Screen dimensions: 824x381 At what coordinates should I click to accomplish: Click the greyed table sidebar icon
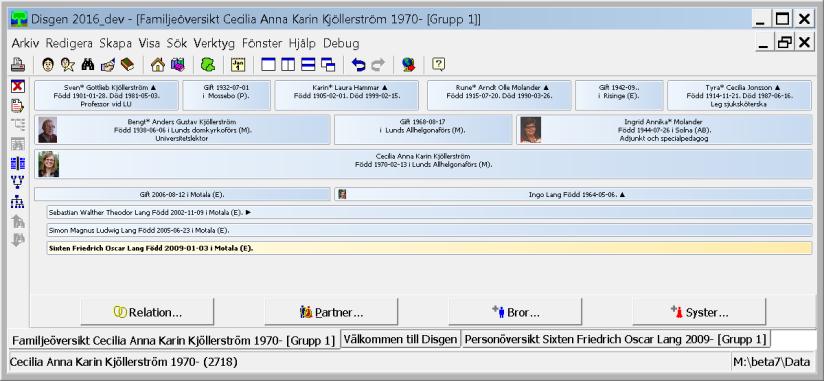tap(17, 144)
